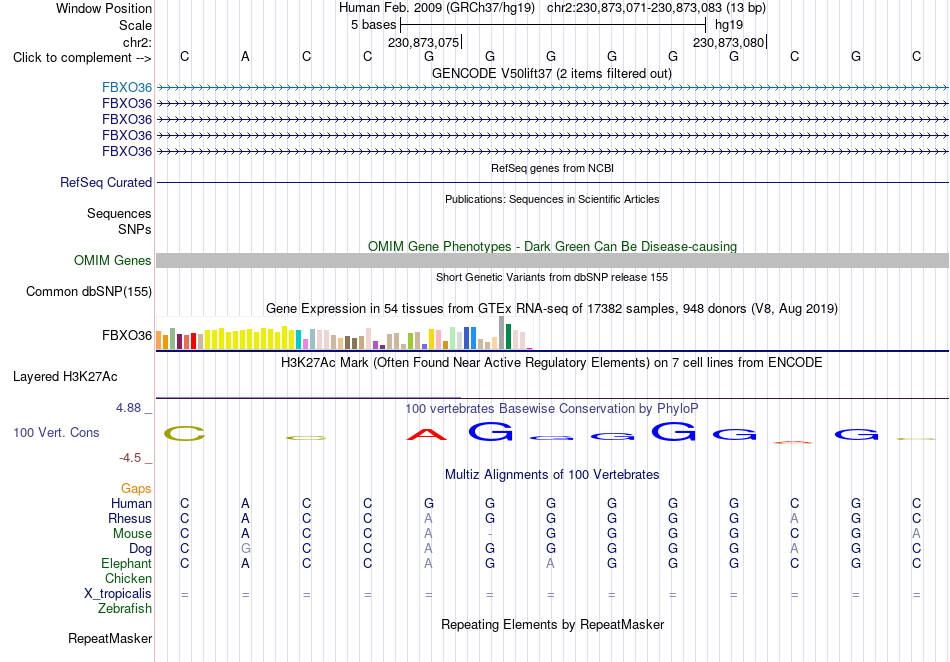Select the SNPs label under Publications
The image size is (950, 662).
pyautogui.click(x=135, y=230)
